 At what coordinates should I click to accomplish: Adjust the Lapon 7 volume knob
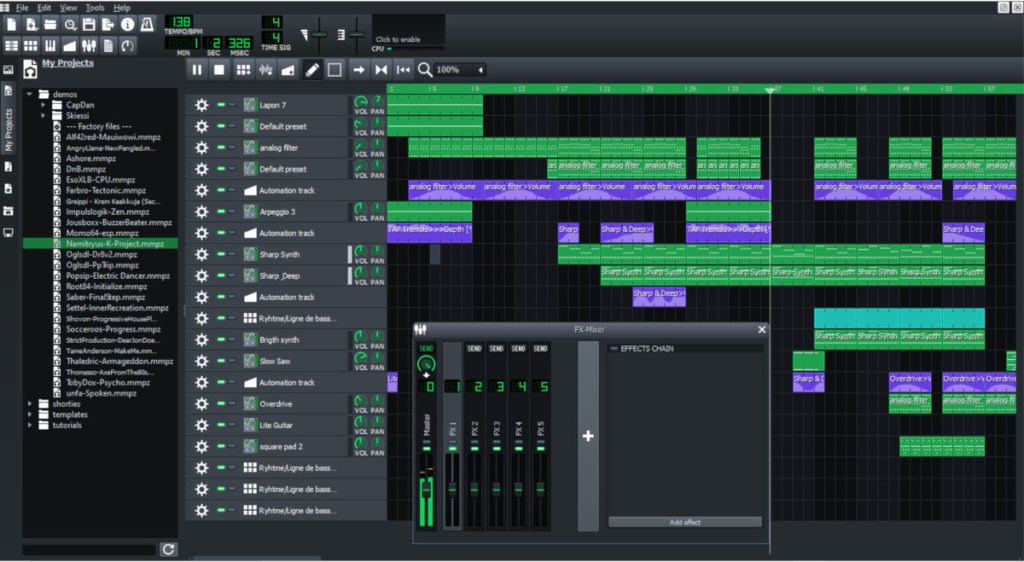tap(360, 101)
